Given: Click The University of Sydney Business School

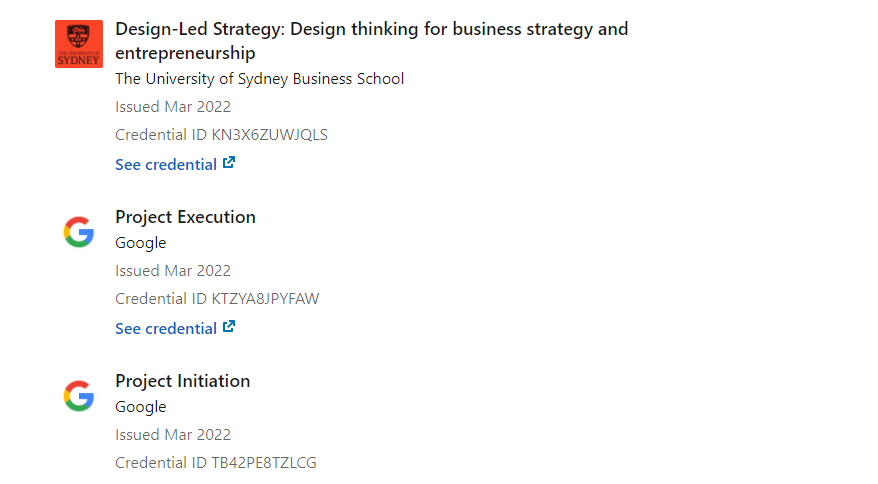Looking at the screenshot, I should tap(260, 79).
